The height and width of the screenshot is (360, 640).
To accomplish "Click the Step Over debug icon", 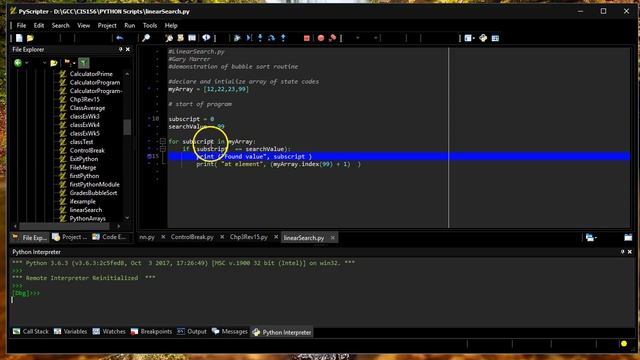I will (271, 38).
